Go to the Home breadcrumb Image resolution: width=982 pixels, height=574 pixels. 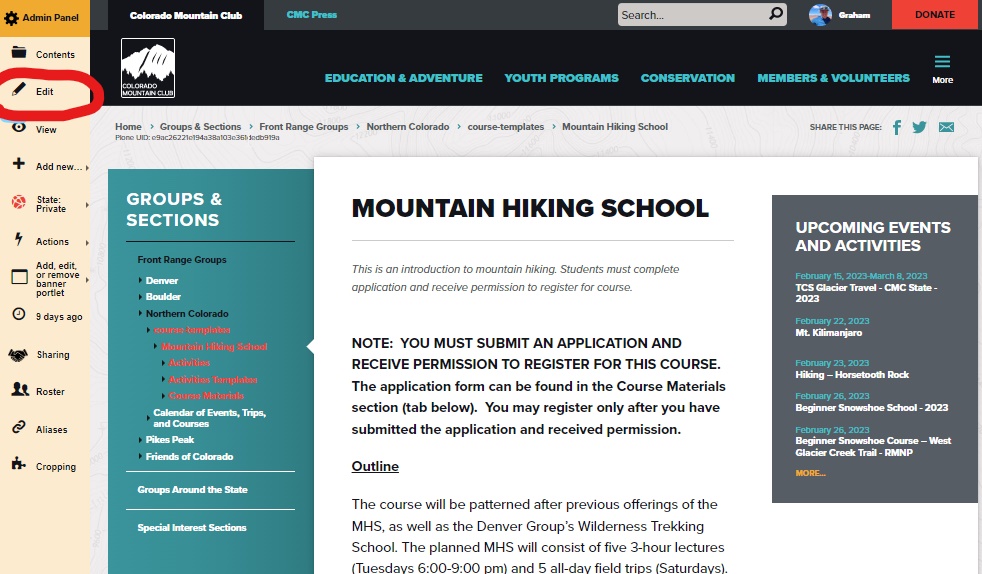coord(128,126)
